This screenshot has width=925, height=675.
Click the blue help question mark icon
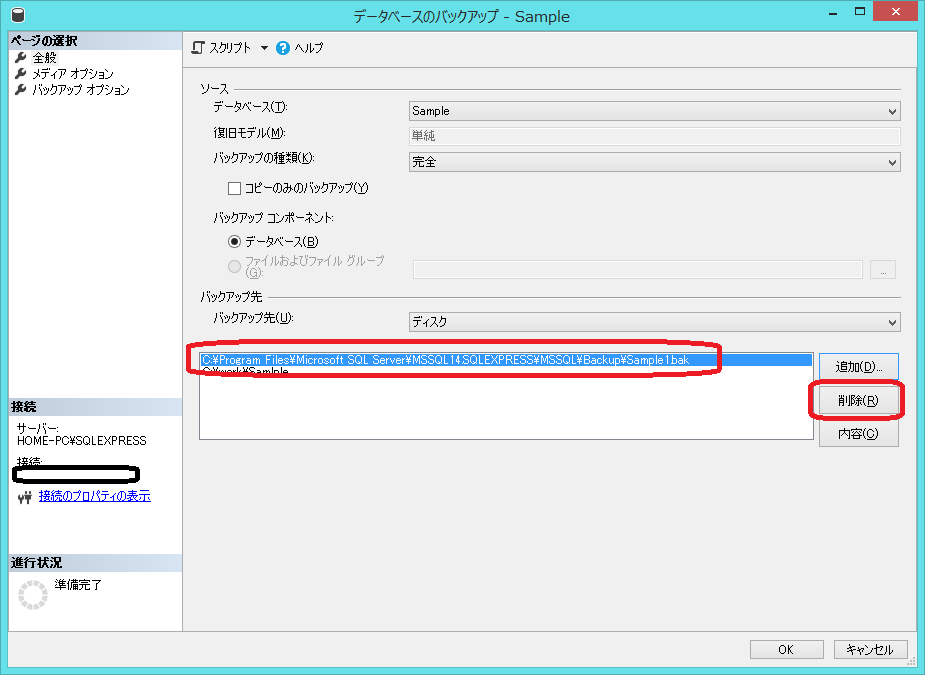[283, 48]
